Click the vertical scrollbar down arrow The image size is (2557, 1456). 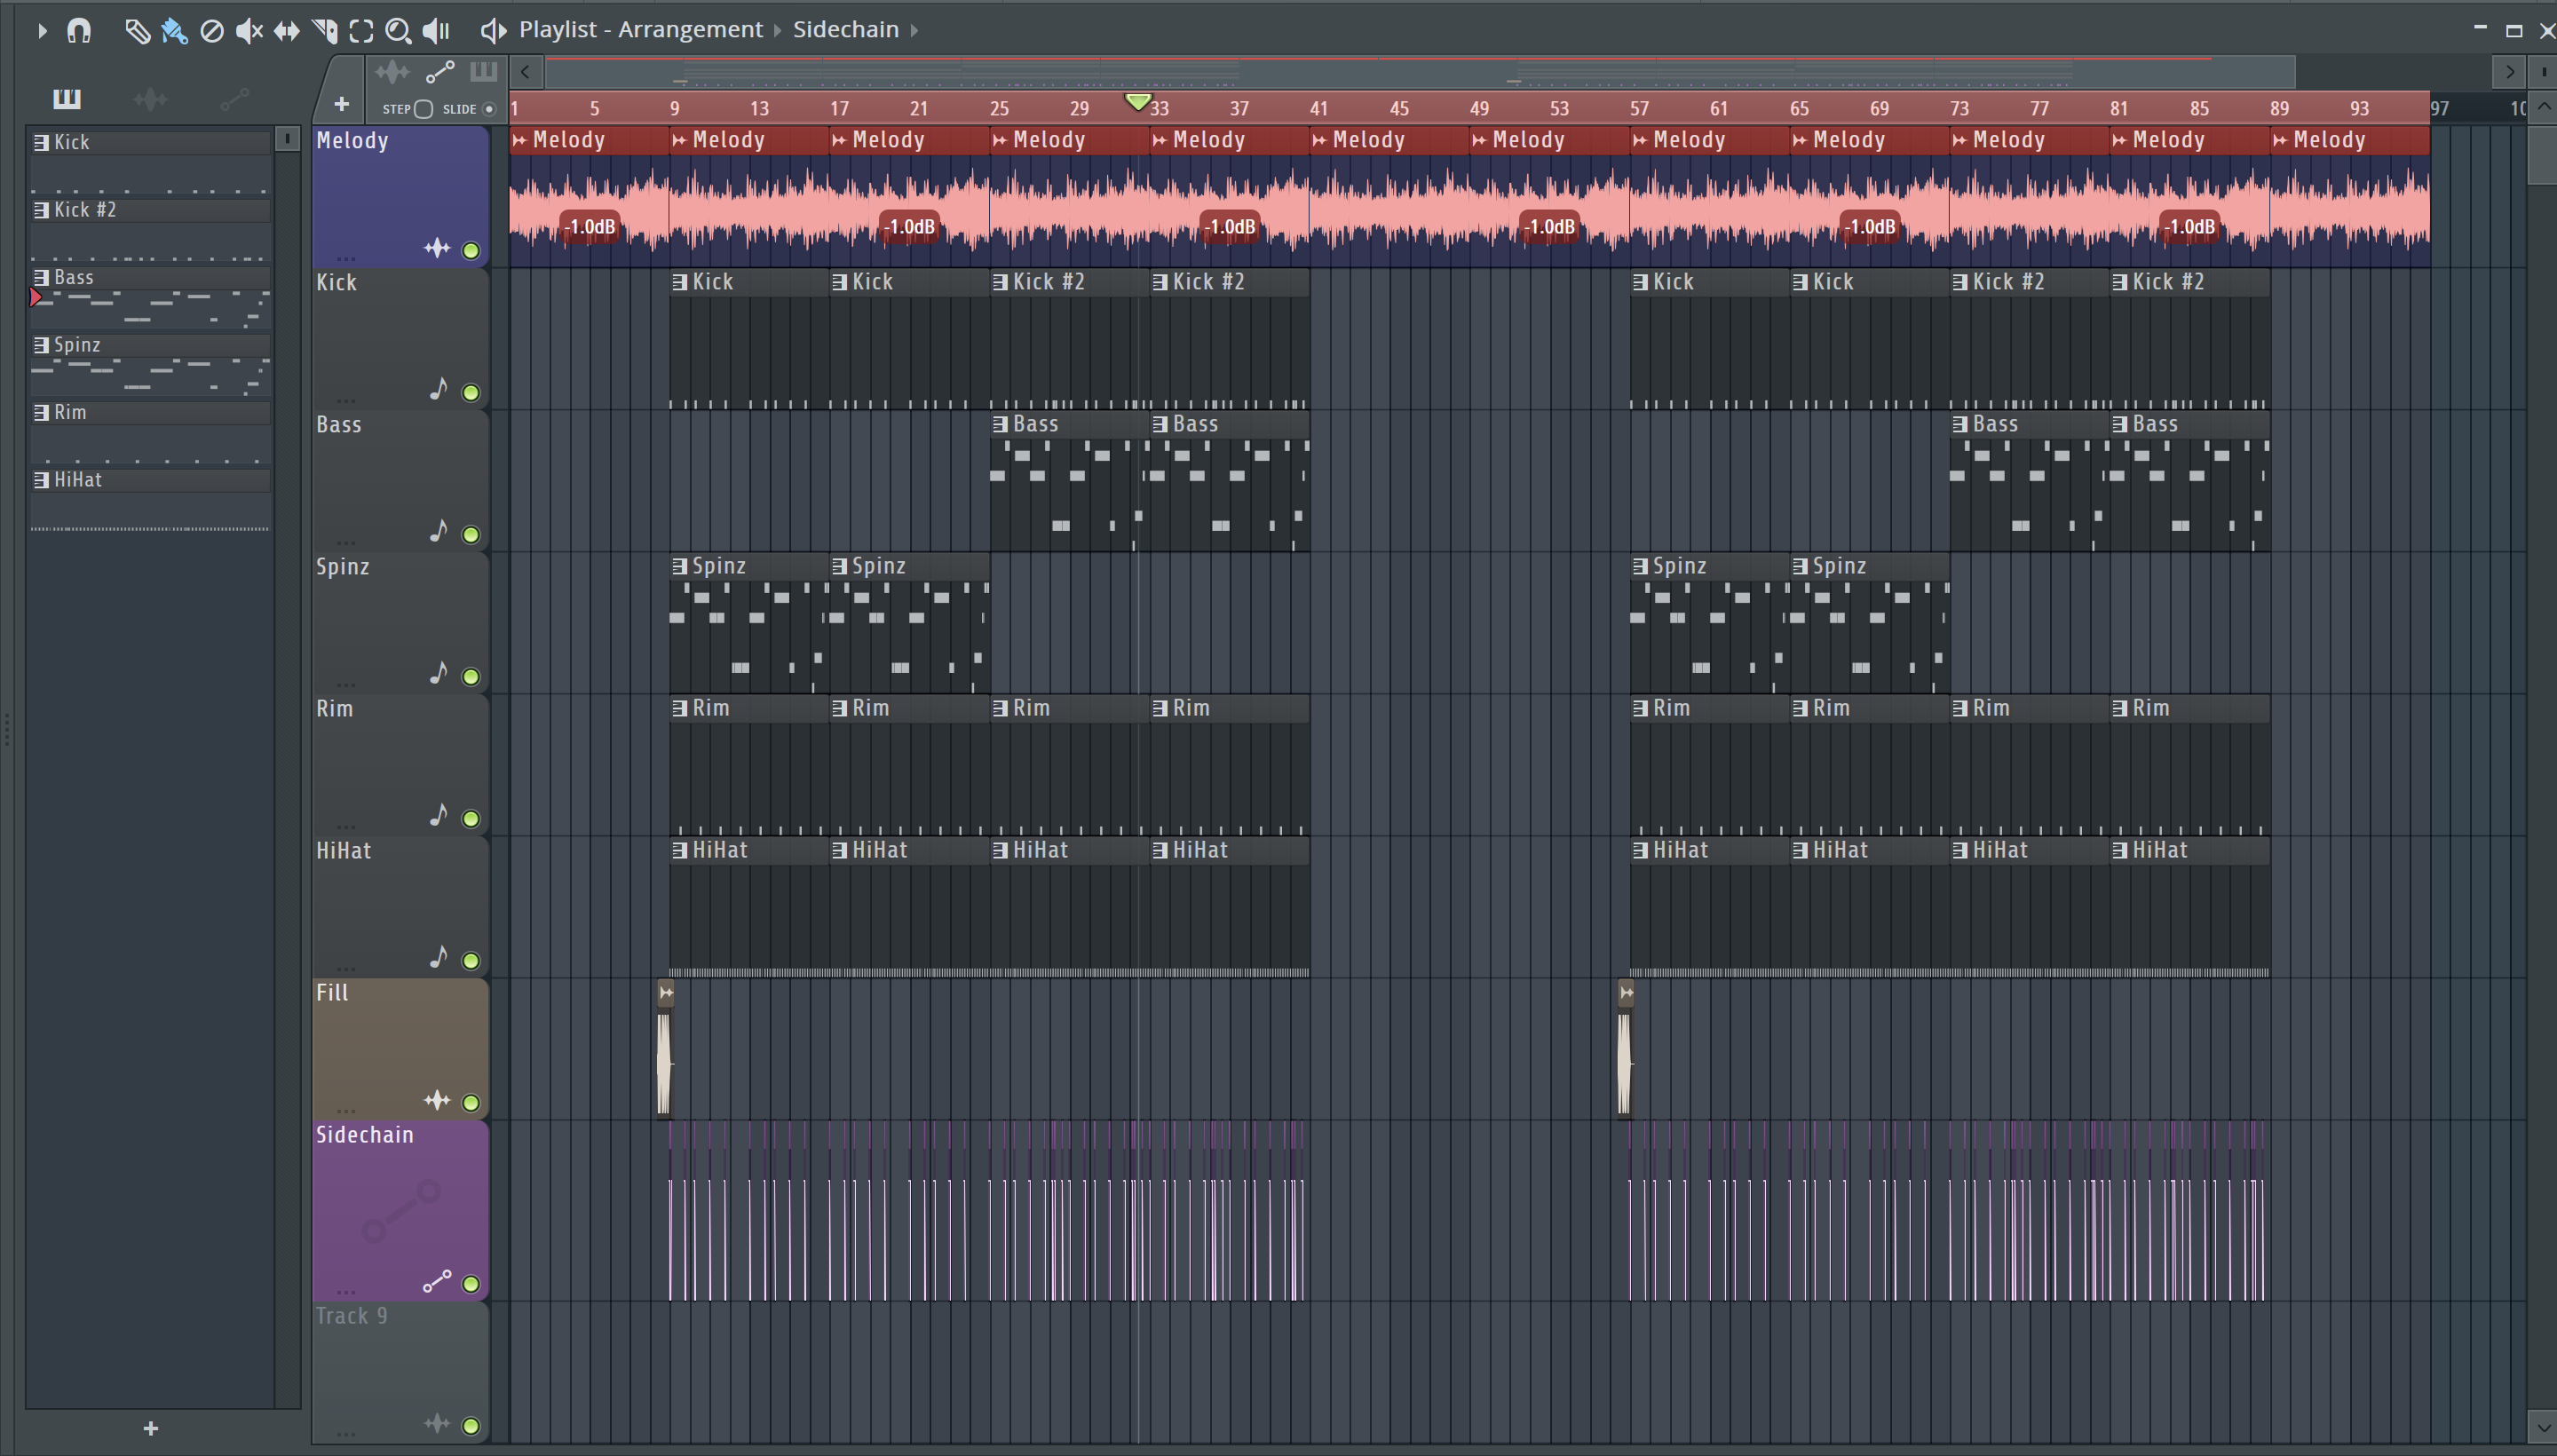point(2543,1426)
